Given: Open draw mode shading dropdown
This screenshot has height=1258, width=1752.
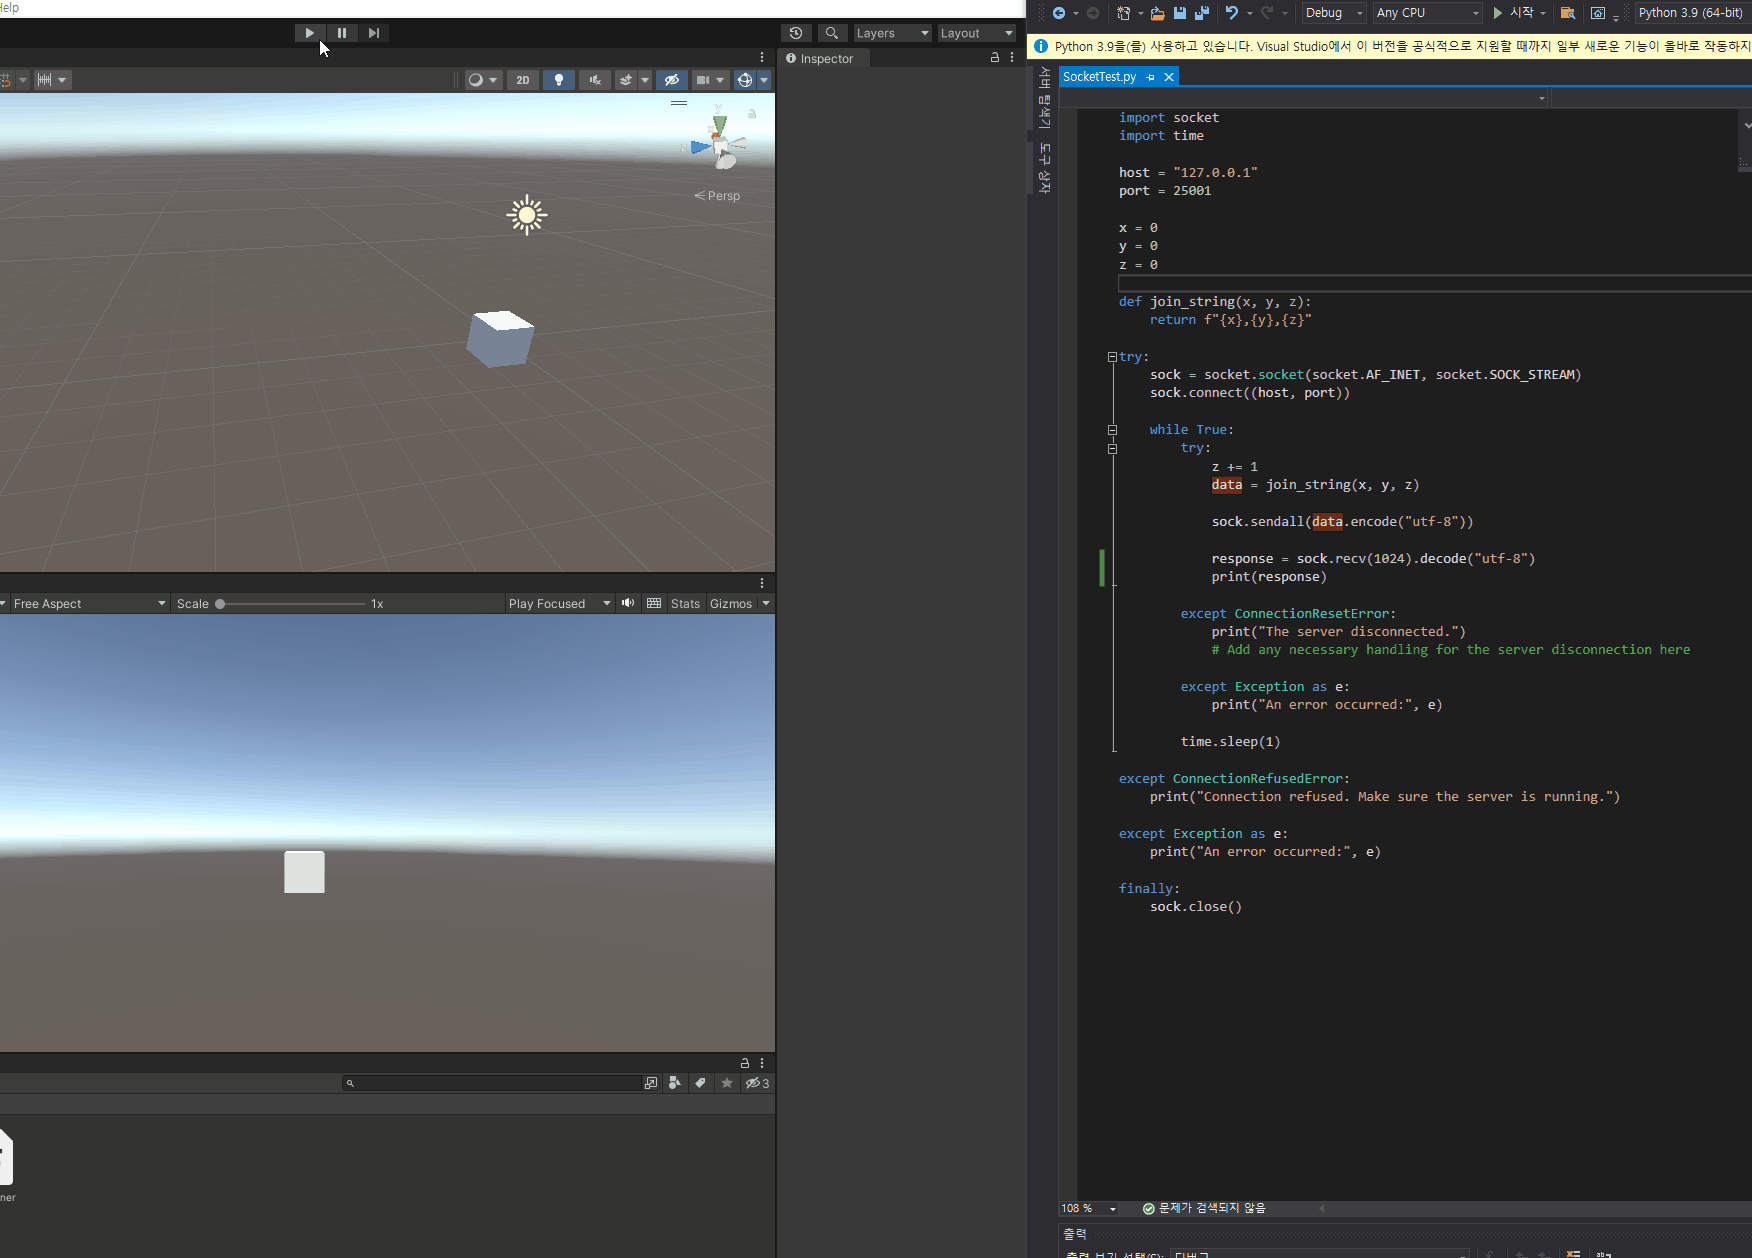Looking at the screenshot, I should point(483,80).
